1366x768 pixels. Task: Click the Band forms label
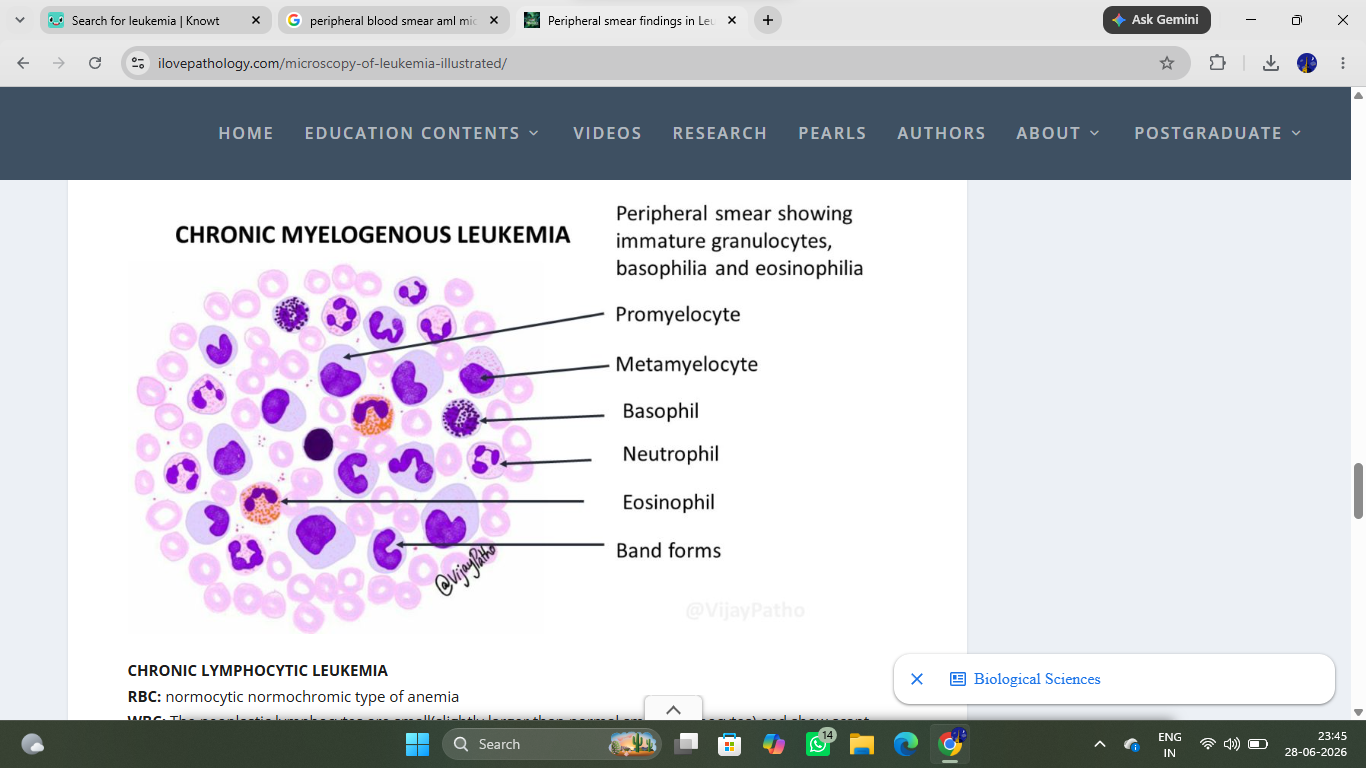tap(668, 550)
